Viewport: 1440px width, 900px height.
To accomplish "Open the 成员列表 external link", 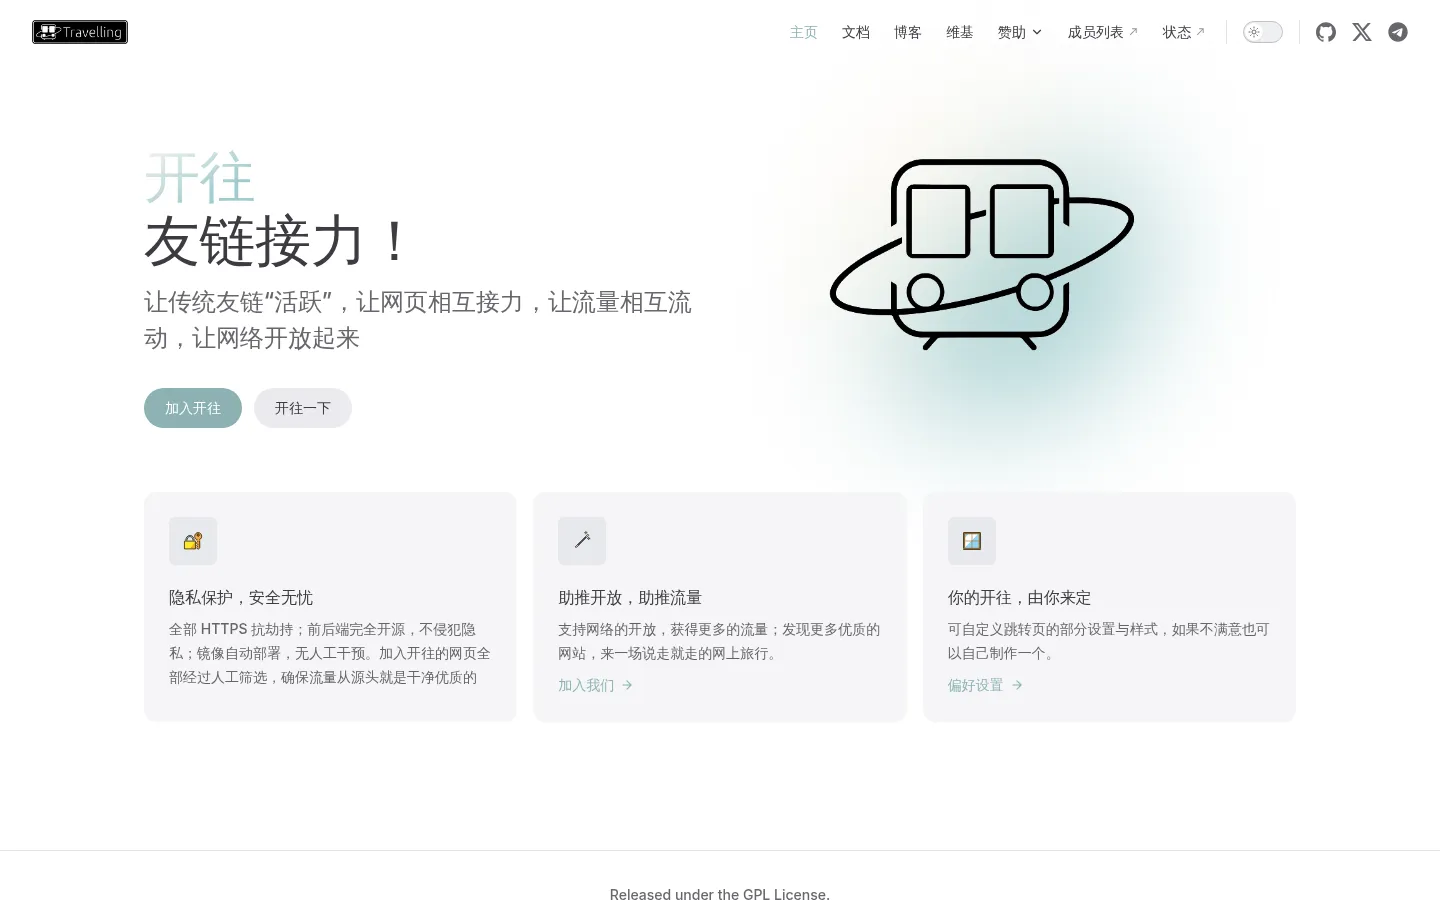I will tap(1103, 32).
